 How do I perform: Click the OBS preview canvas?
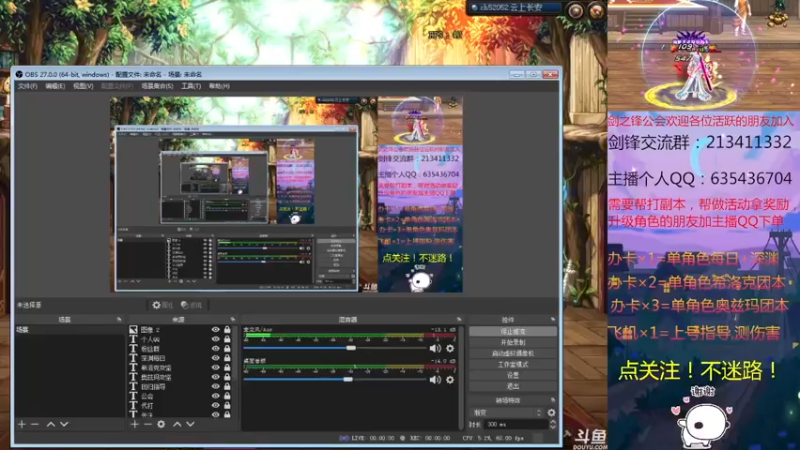point(286,194)
